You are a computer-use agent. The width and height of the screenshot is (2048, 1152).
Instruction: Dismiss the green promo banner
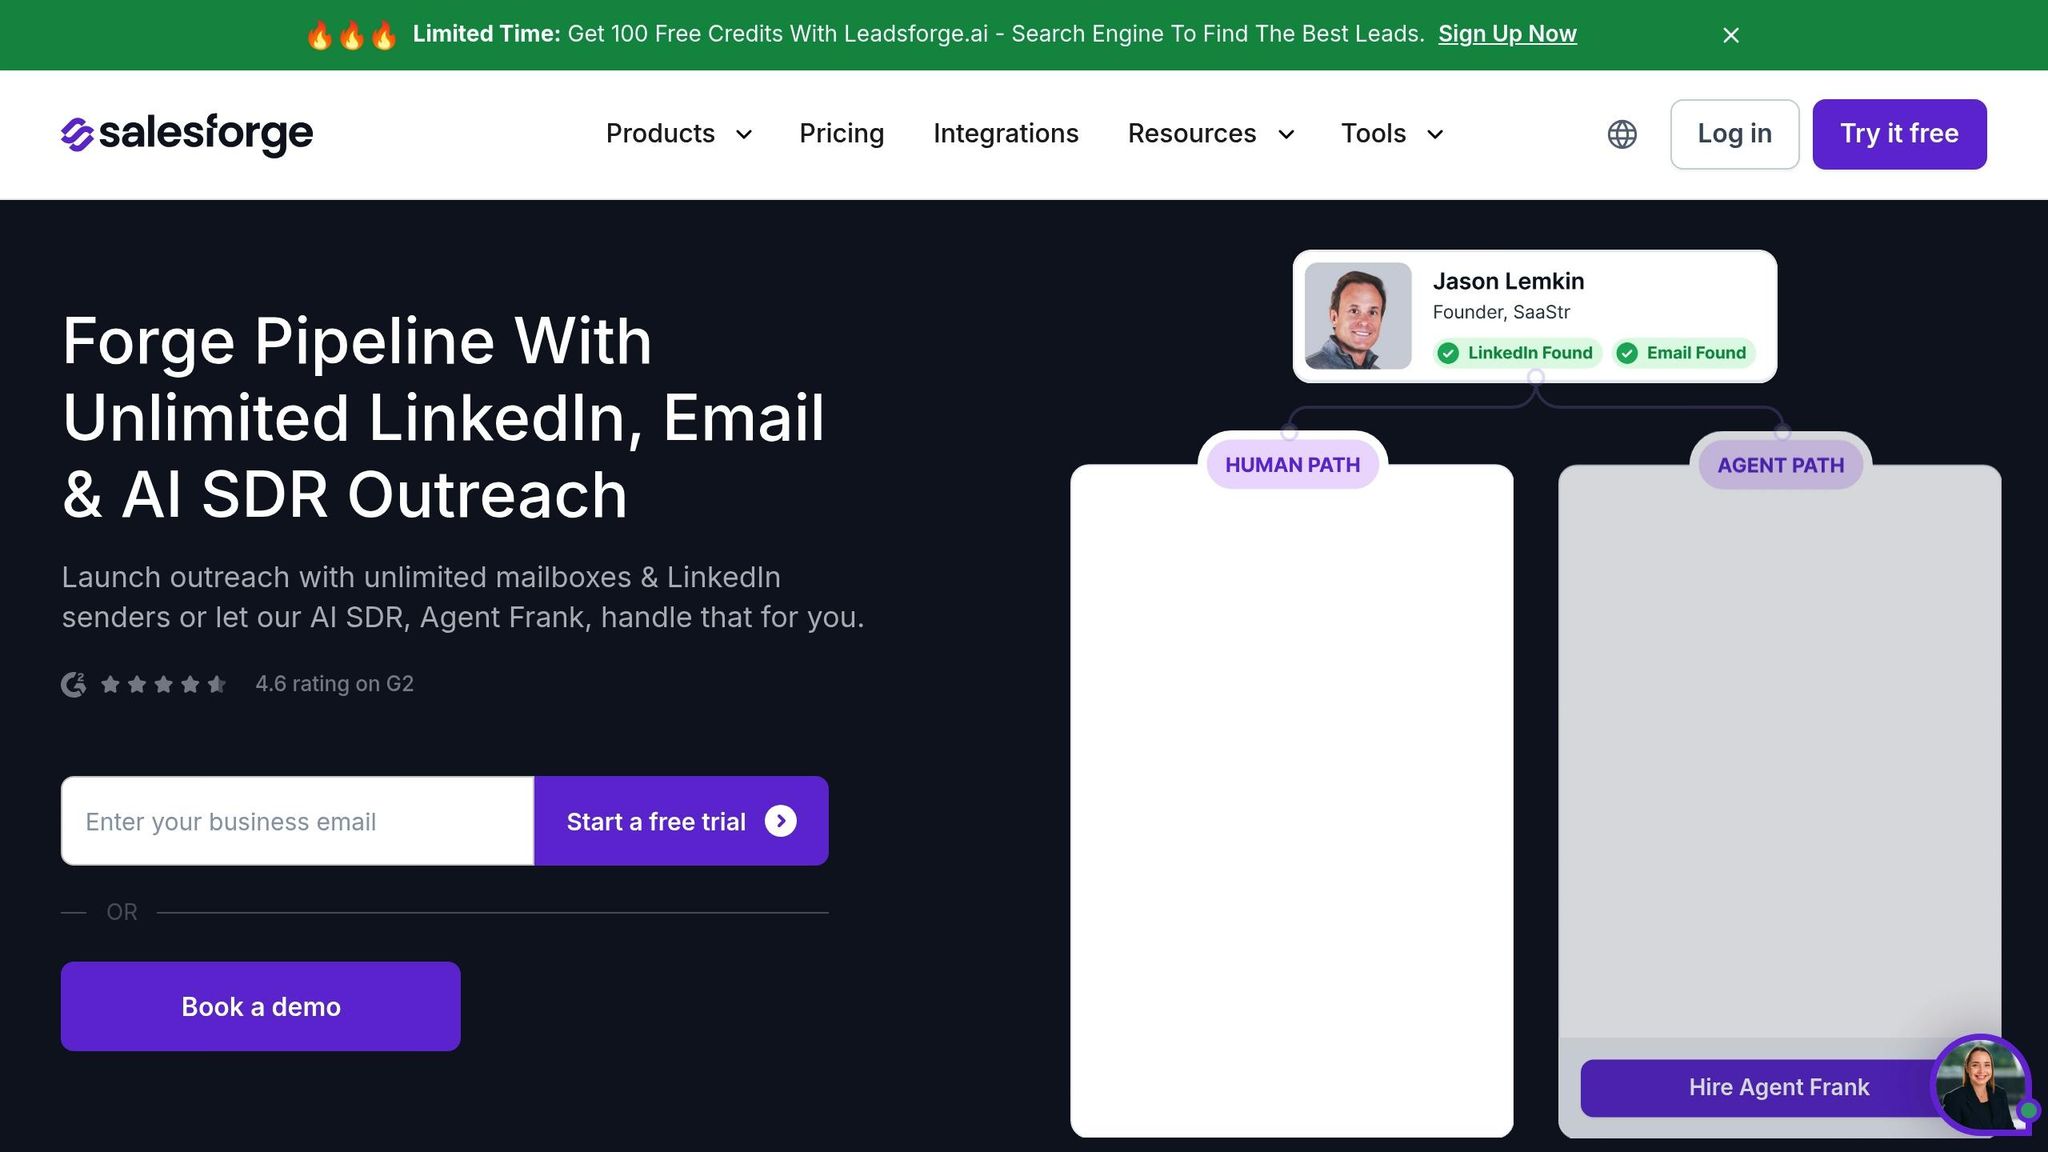point(1731,35)
